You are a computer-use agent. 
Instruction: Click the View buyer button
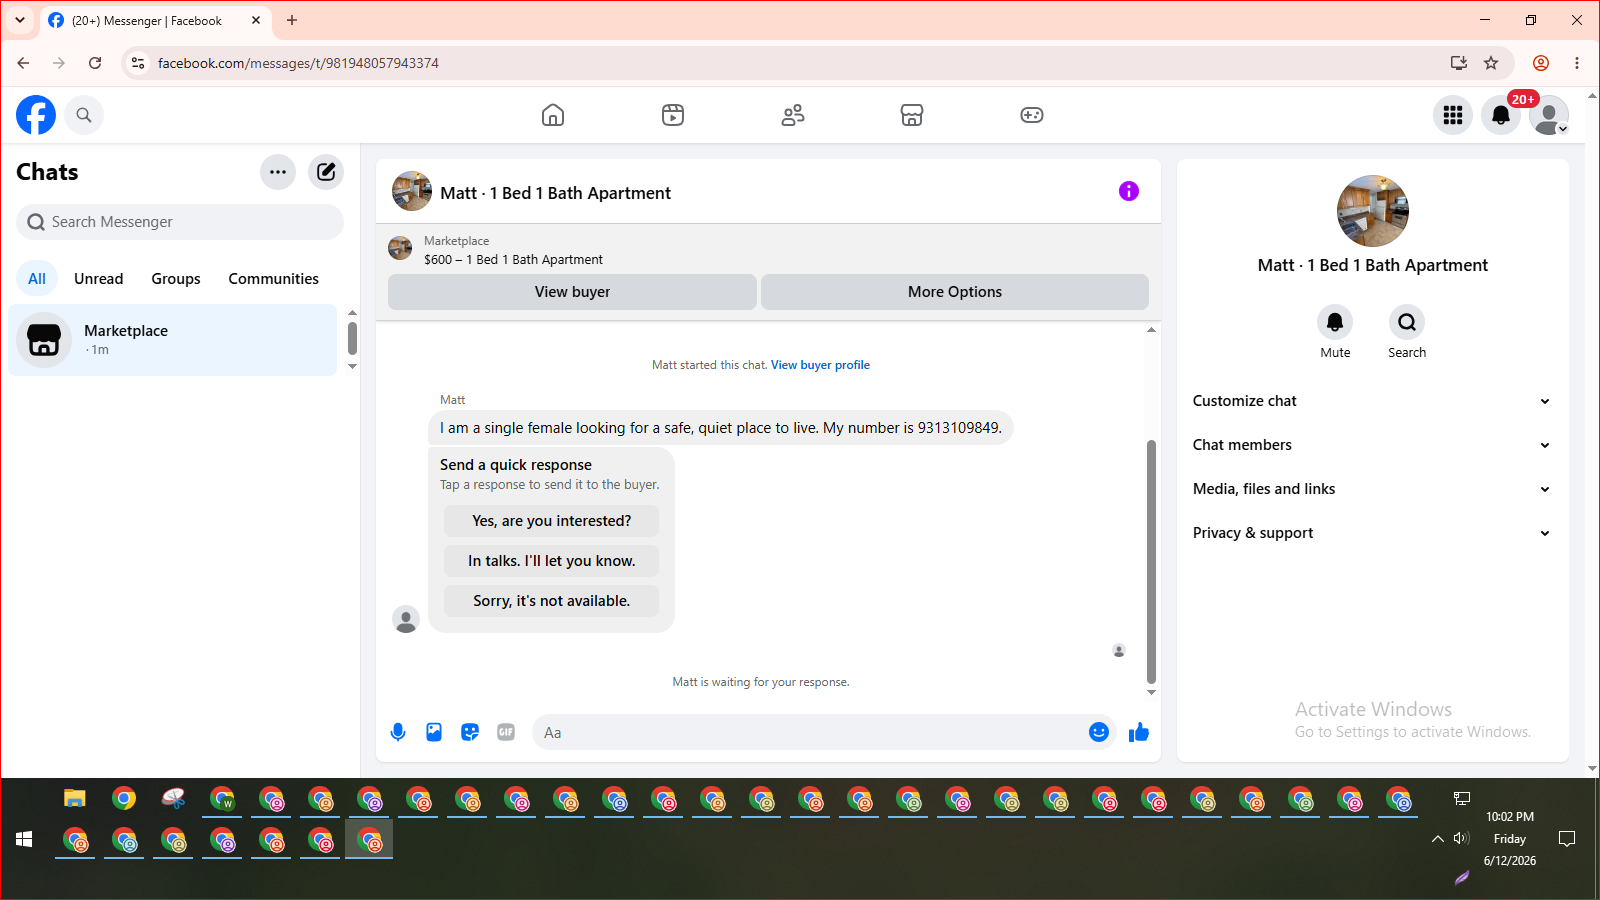pyautogui.click(x=572, y=292)
